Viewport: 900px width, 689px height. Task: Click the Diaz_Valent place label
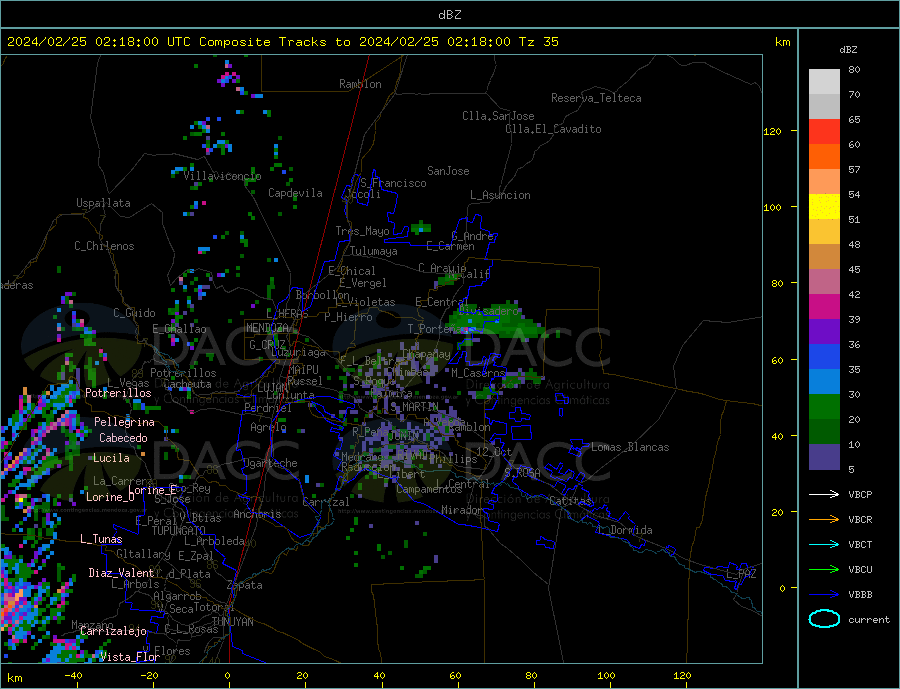(x=121, y=573)
